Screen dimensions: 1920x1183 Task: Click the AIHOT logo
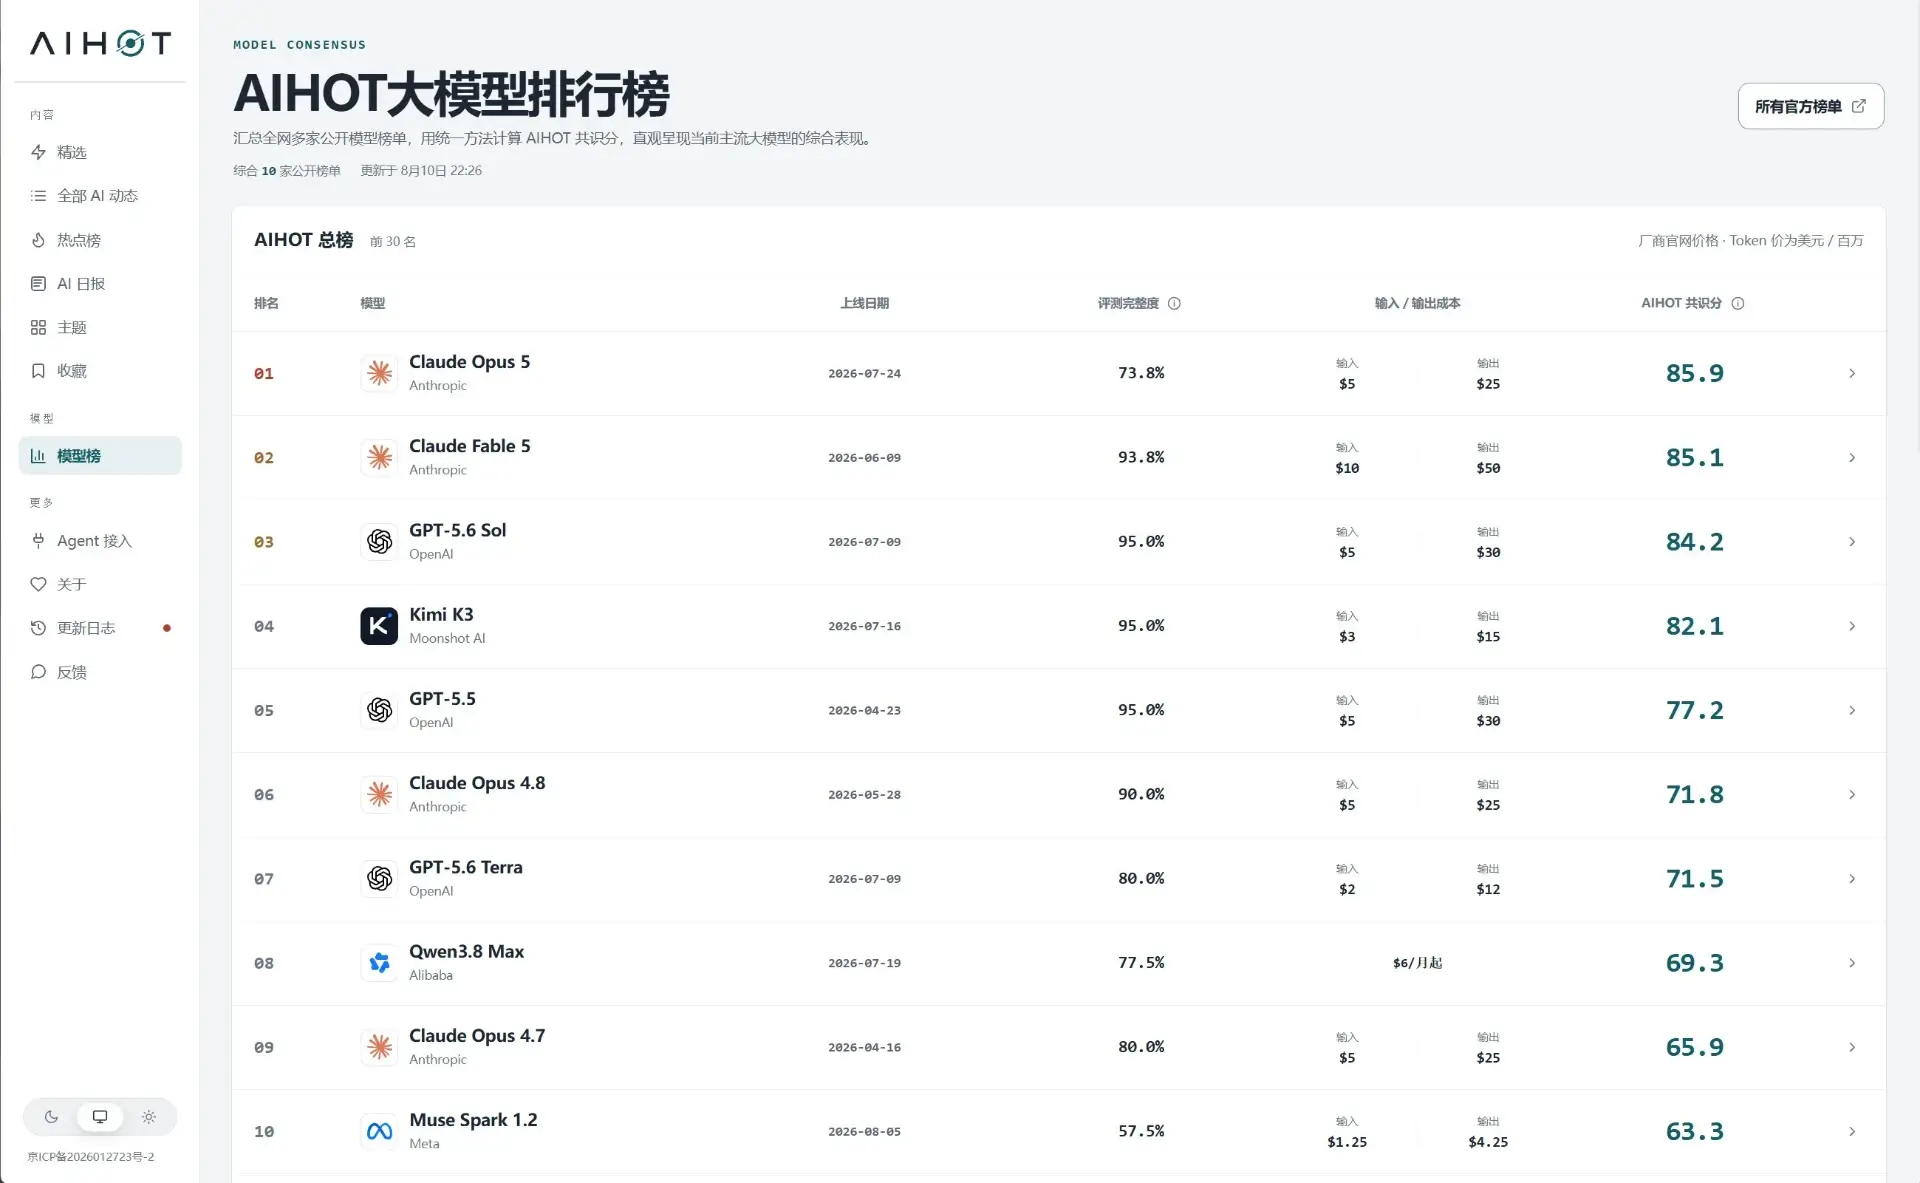click(x=100, y=43)
